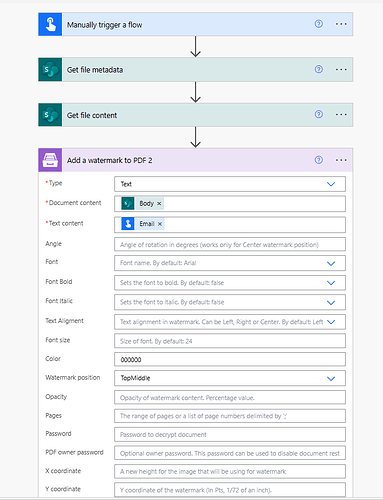Viewport: 383px width, 500px height.
Task: Click into the Password input field
Action: point(230,434)
